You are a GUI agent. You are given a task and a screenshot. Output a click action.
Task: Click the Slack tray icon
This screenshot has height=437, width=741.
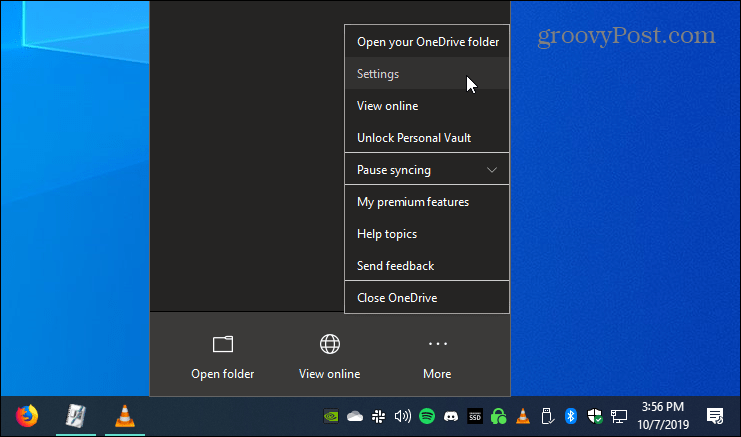coord(379,416)
